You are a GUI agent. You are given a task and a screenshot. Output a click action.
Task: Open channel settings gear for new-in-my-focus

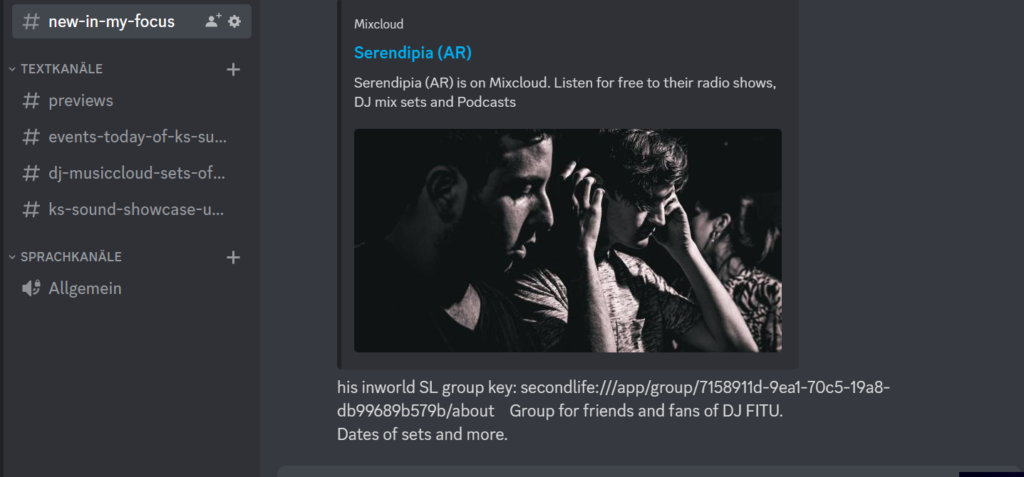(234, 22)
